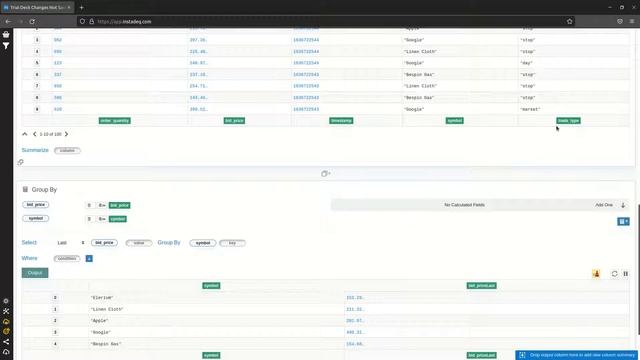The image size is (640, 360).
Task: Click the drop output column summary bar
Action: 576,355
